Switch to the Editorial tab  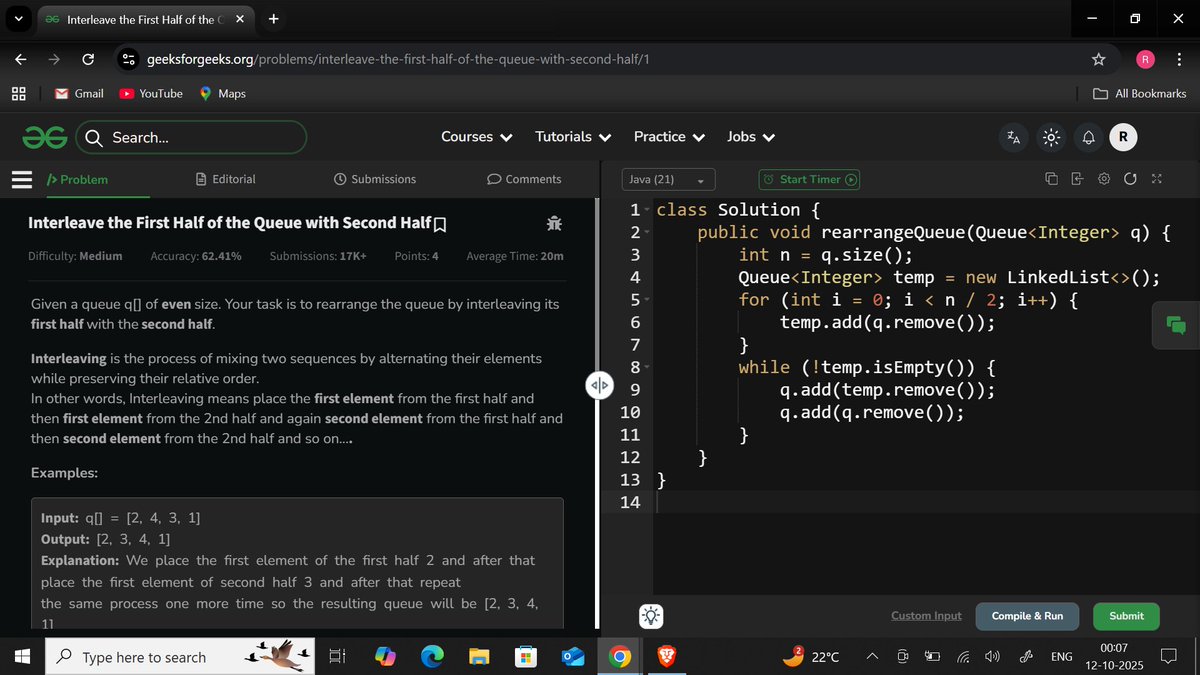(226, 179)
